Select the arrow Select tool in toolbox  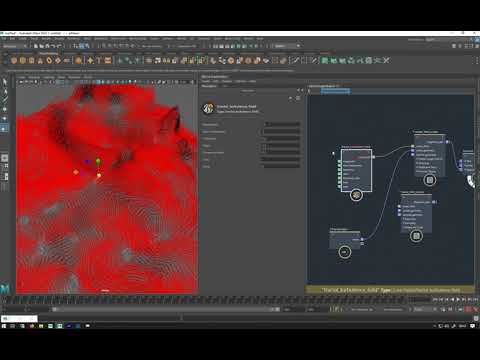click(4, 82)
